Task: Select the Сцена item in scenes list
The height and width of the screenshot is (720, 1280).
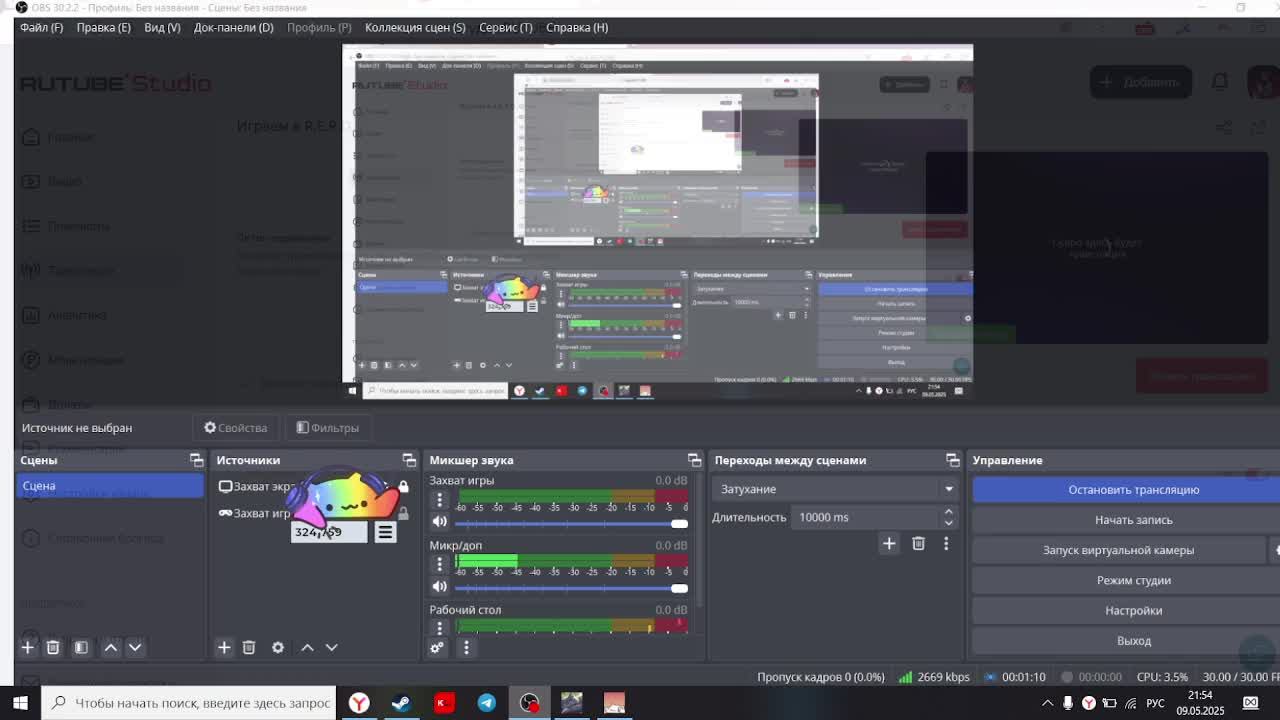Action: coord(110,486)
